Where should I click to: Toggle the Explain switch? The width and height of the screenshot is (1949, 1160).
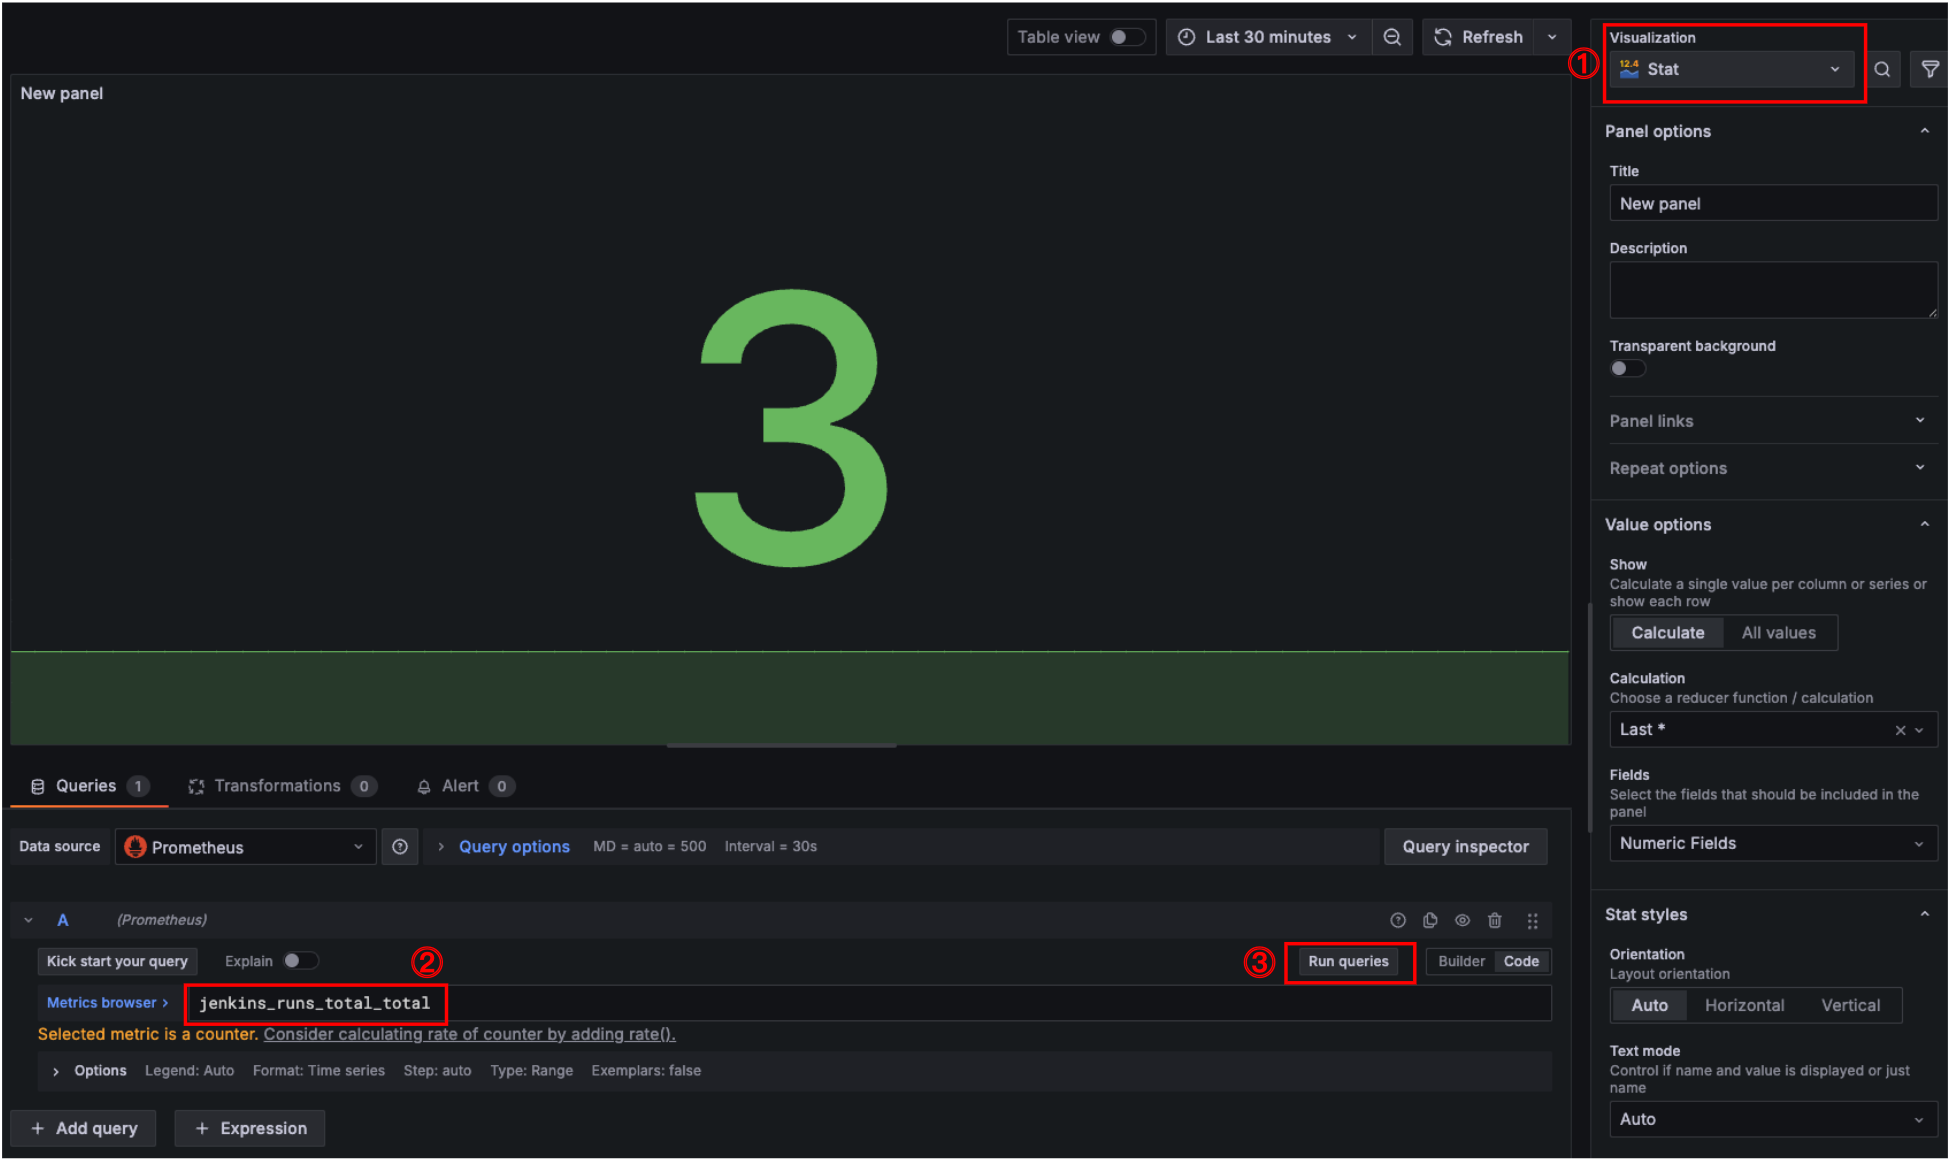[299, 960]
